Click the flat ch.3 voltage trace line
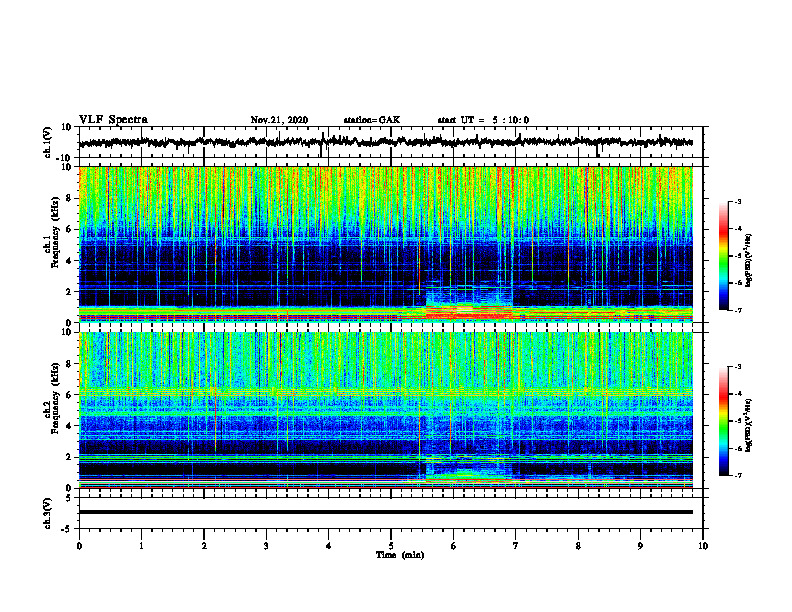792x612 pixels. click(385, 512)
